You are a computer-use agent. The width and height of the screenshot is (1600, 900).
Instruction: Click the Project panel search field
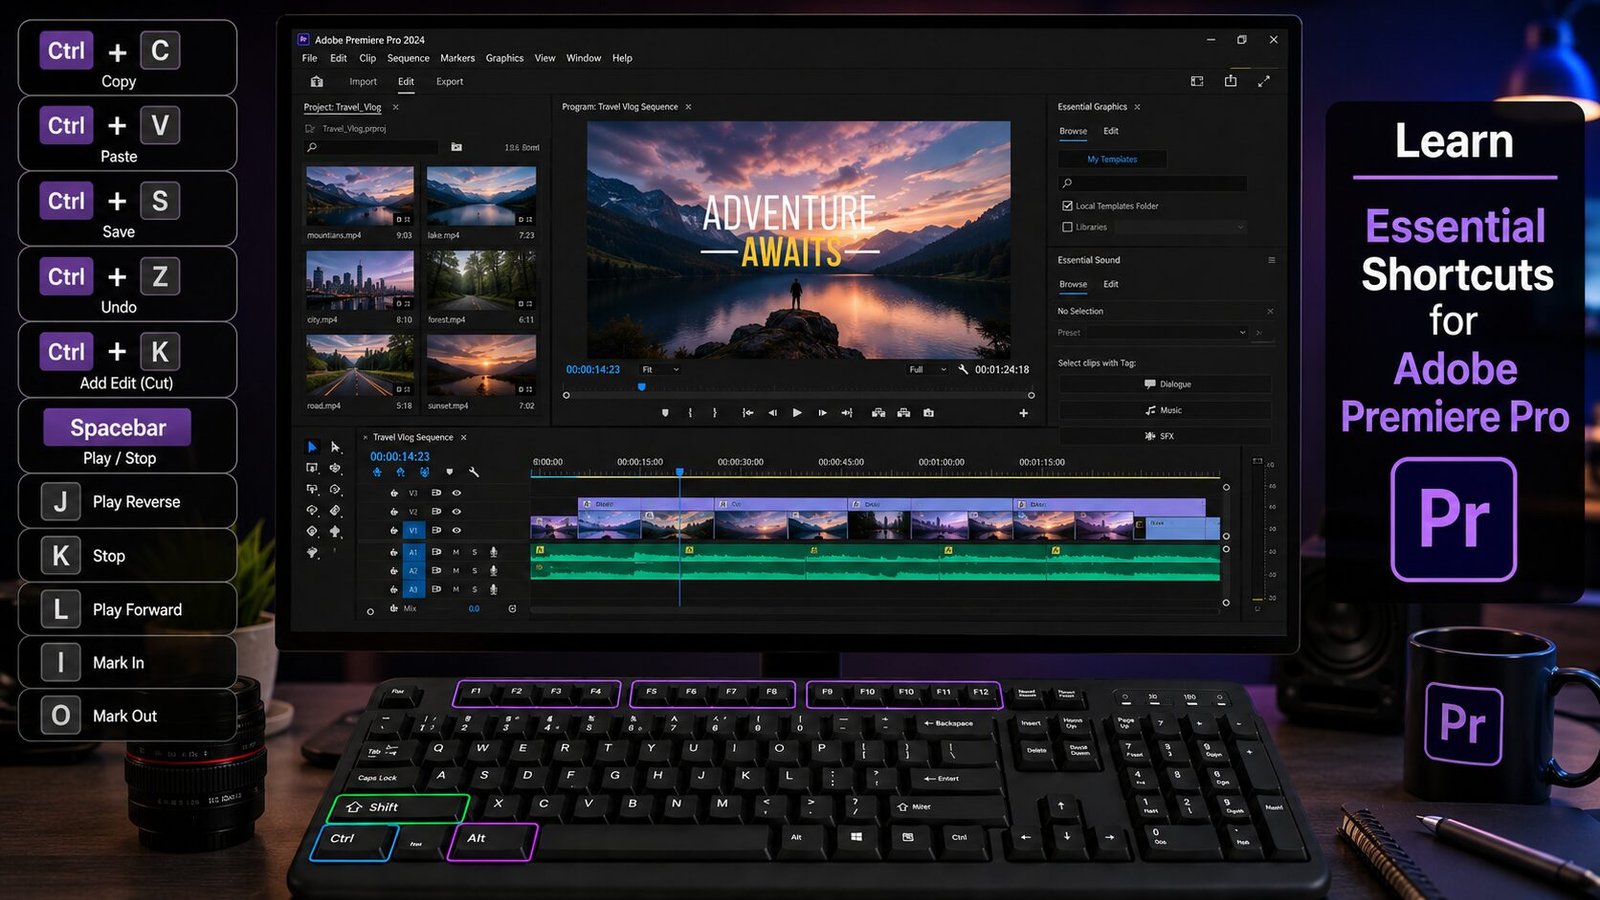[x=373, y=147]
